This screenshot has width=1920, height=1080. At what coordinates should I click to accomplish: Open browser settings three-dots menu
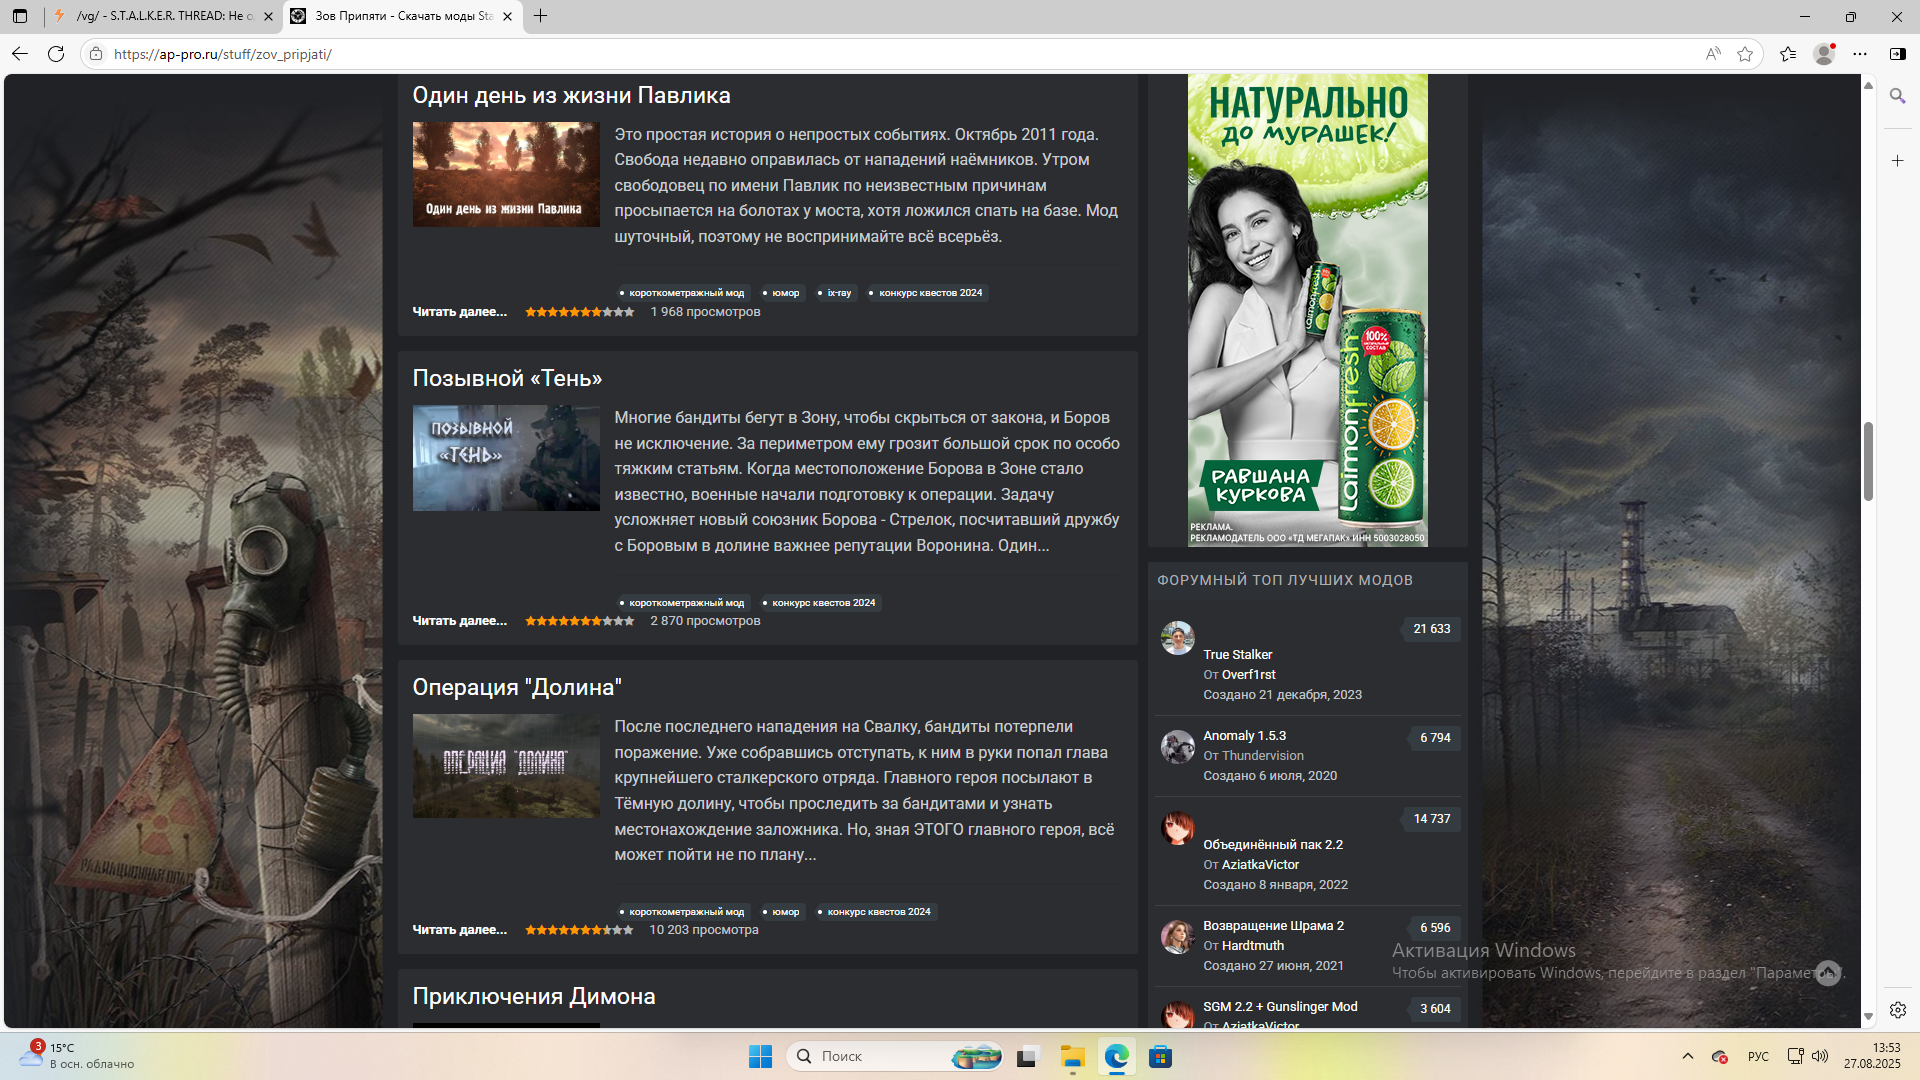pos(1860,54)
